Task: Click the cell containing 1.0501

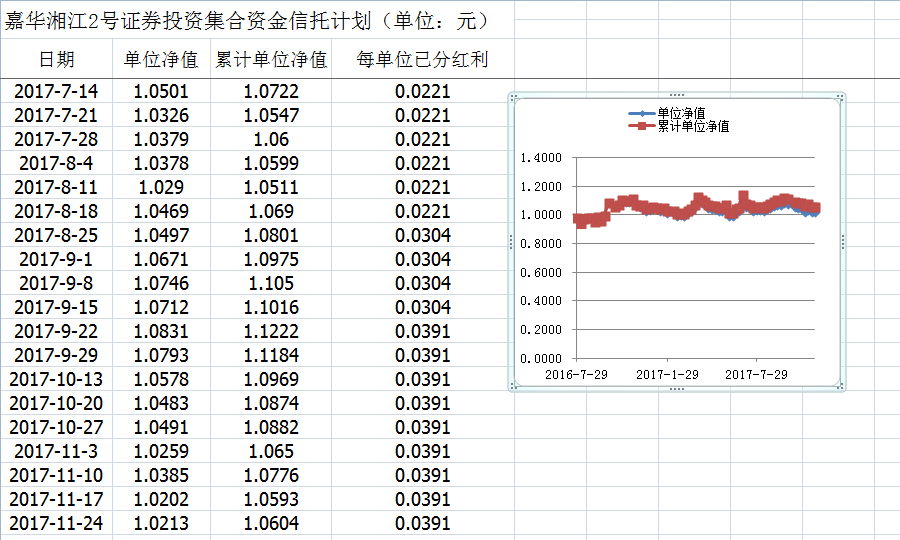Action: [x=160, y=91]
